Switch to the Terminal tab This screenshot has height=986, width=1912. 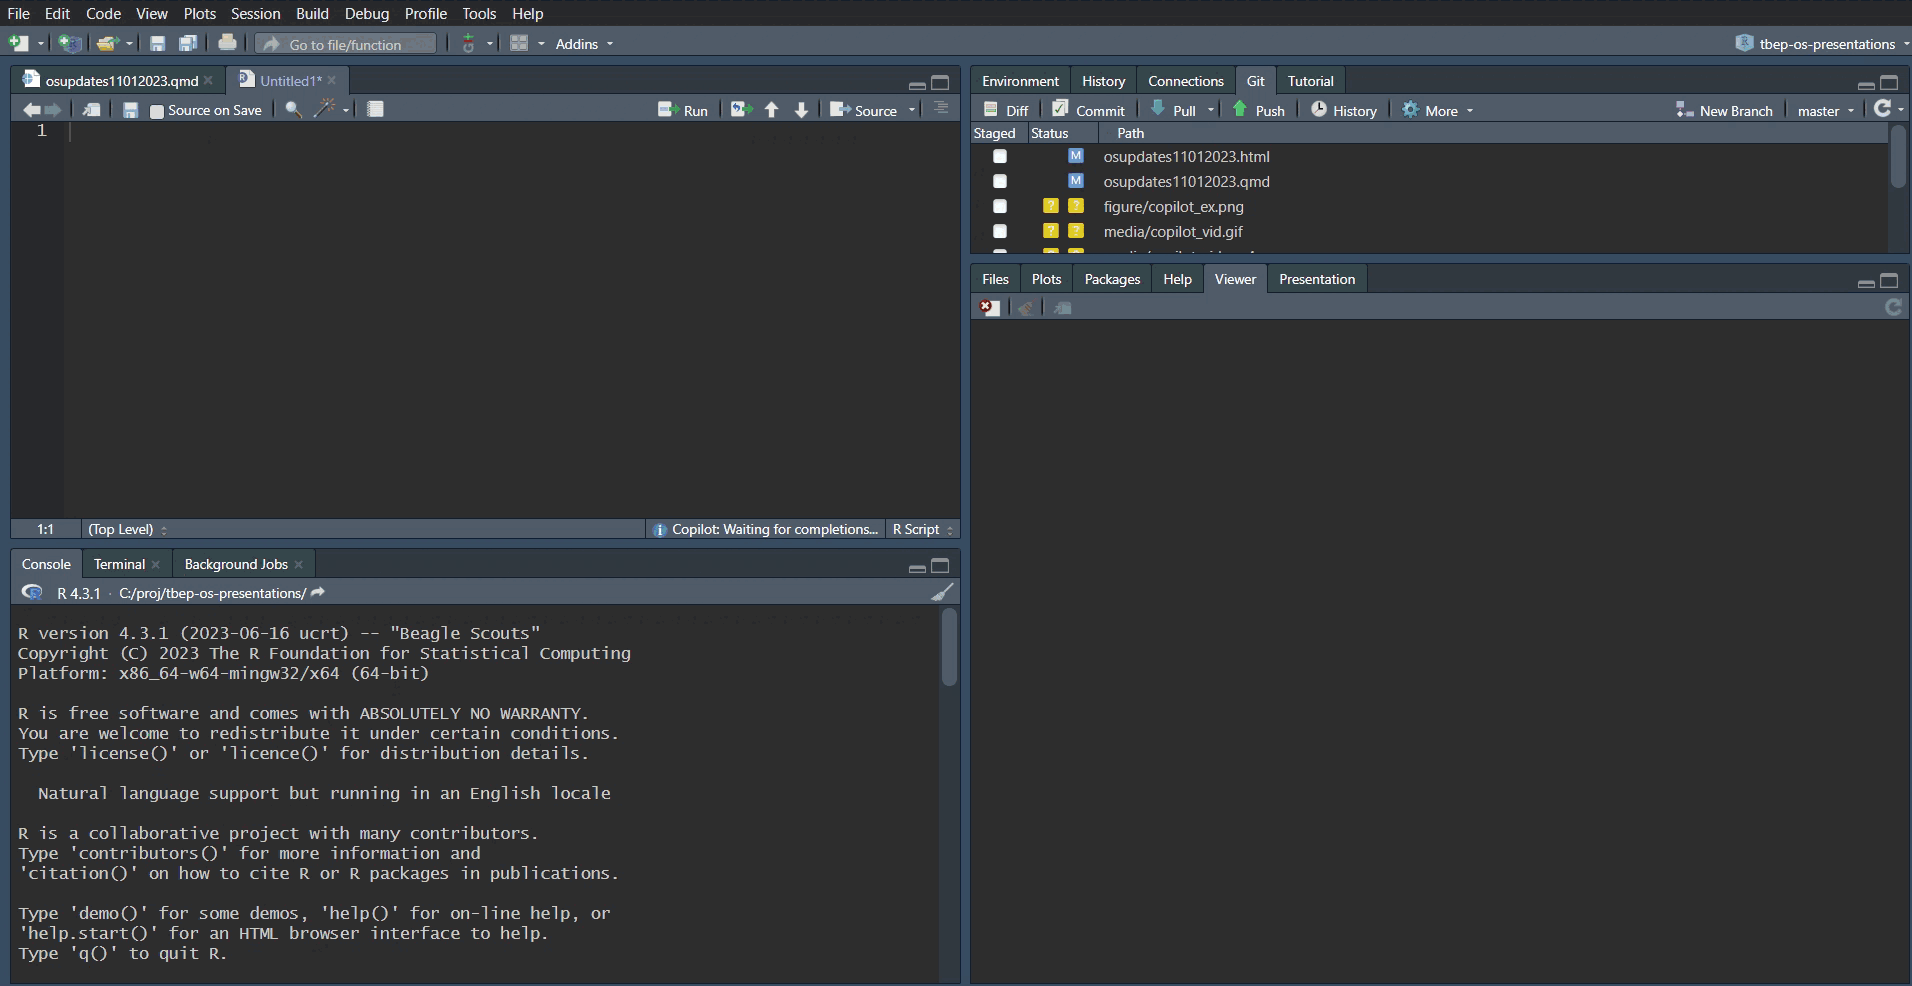point(119,564)
